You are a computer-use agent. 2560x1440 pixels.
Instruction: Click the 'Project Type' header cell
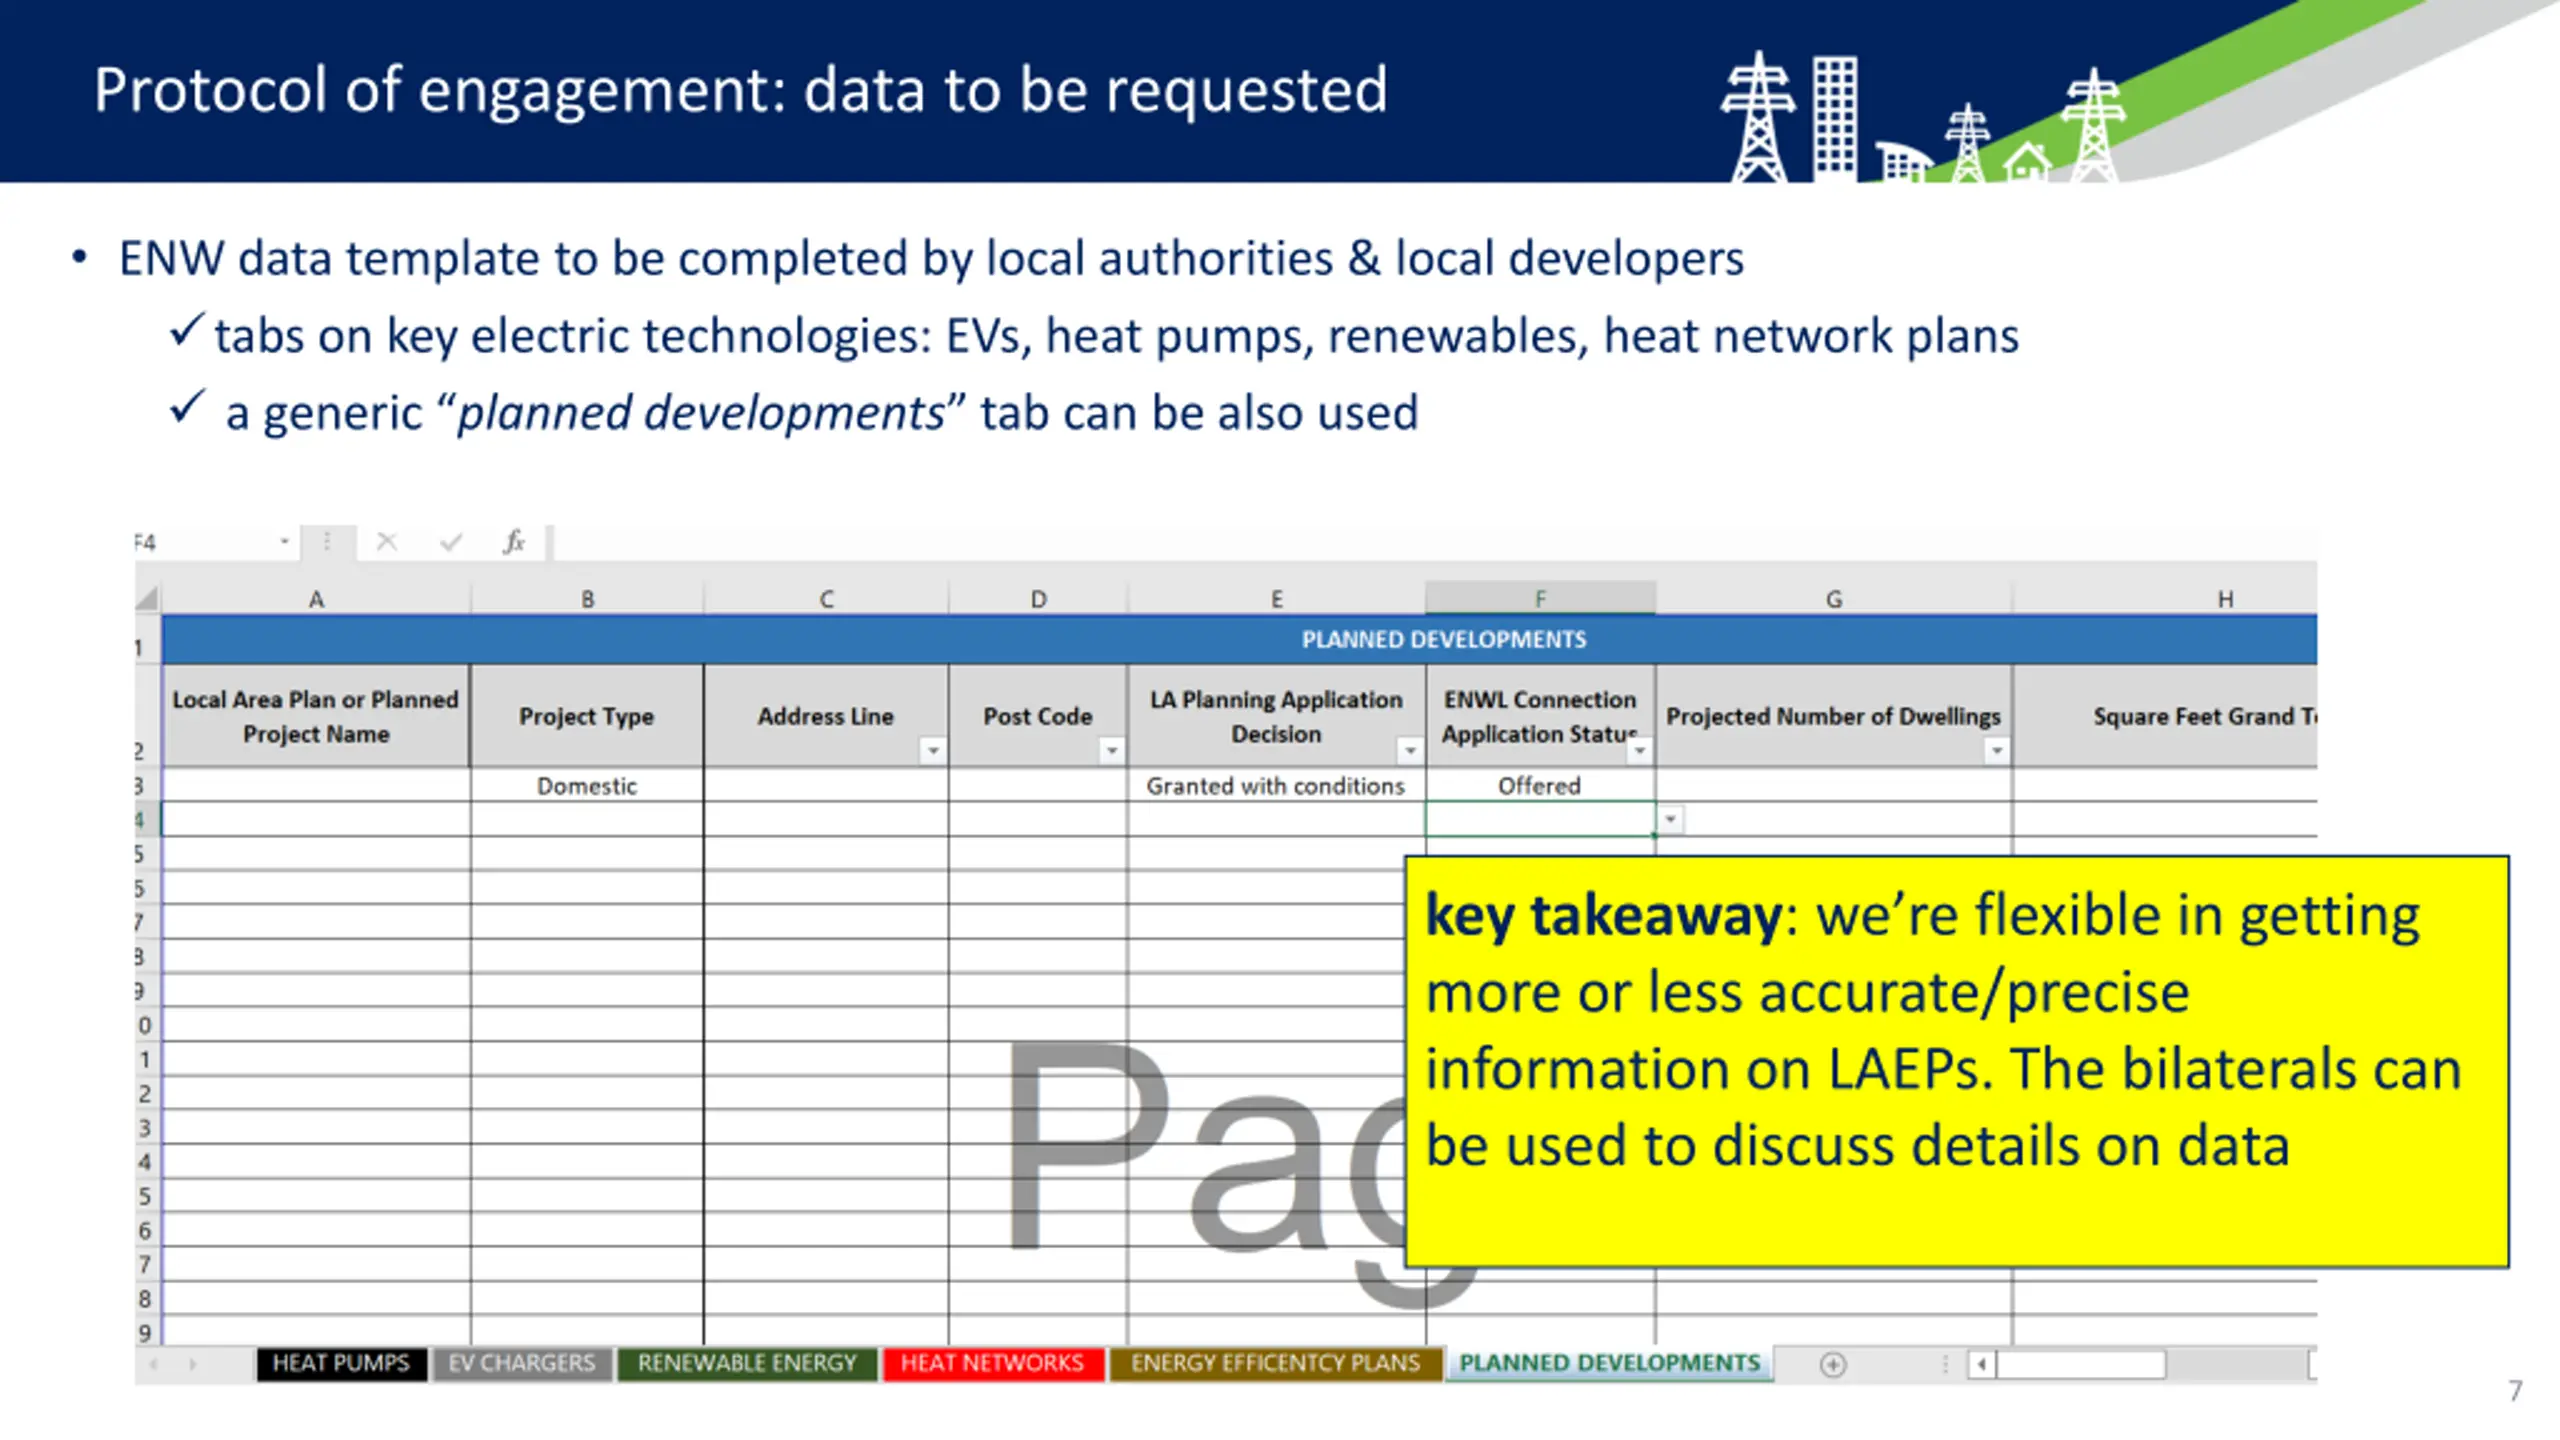pyautogui.click(x=587, y=716)
